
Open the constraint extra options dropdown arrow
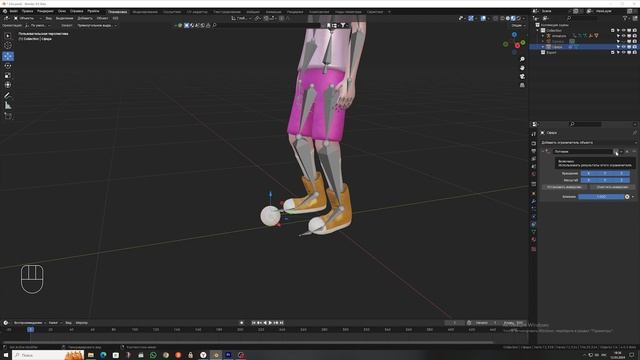point(622,152)
